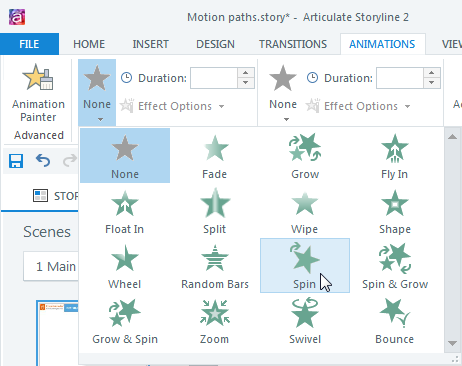Viewport: 462px width, 366px height.
Task: Decrease exit animation duration
Action: 432,83
